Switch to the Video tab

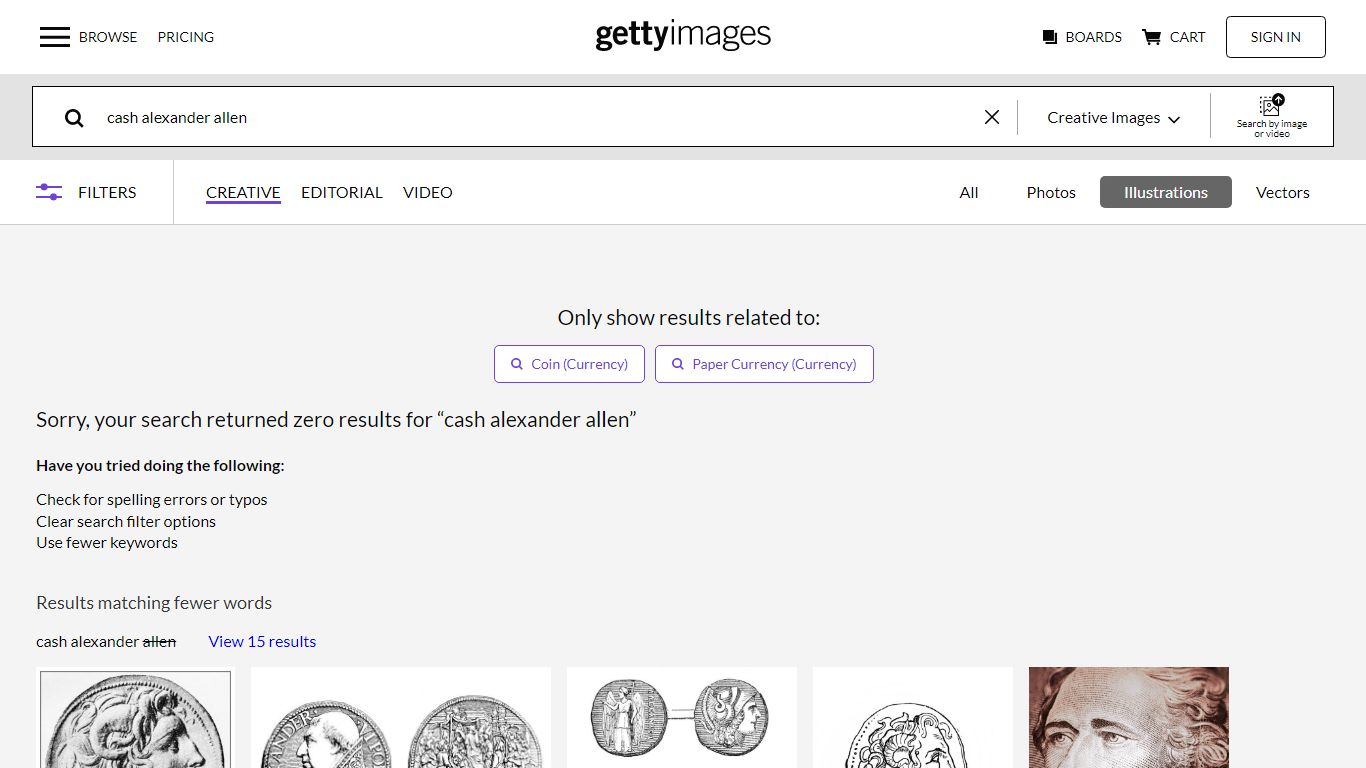[x=428, y=193]
